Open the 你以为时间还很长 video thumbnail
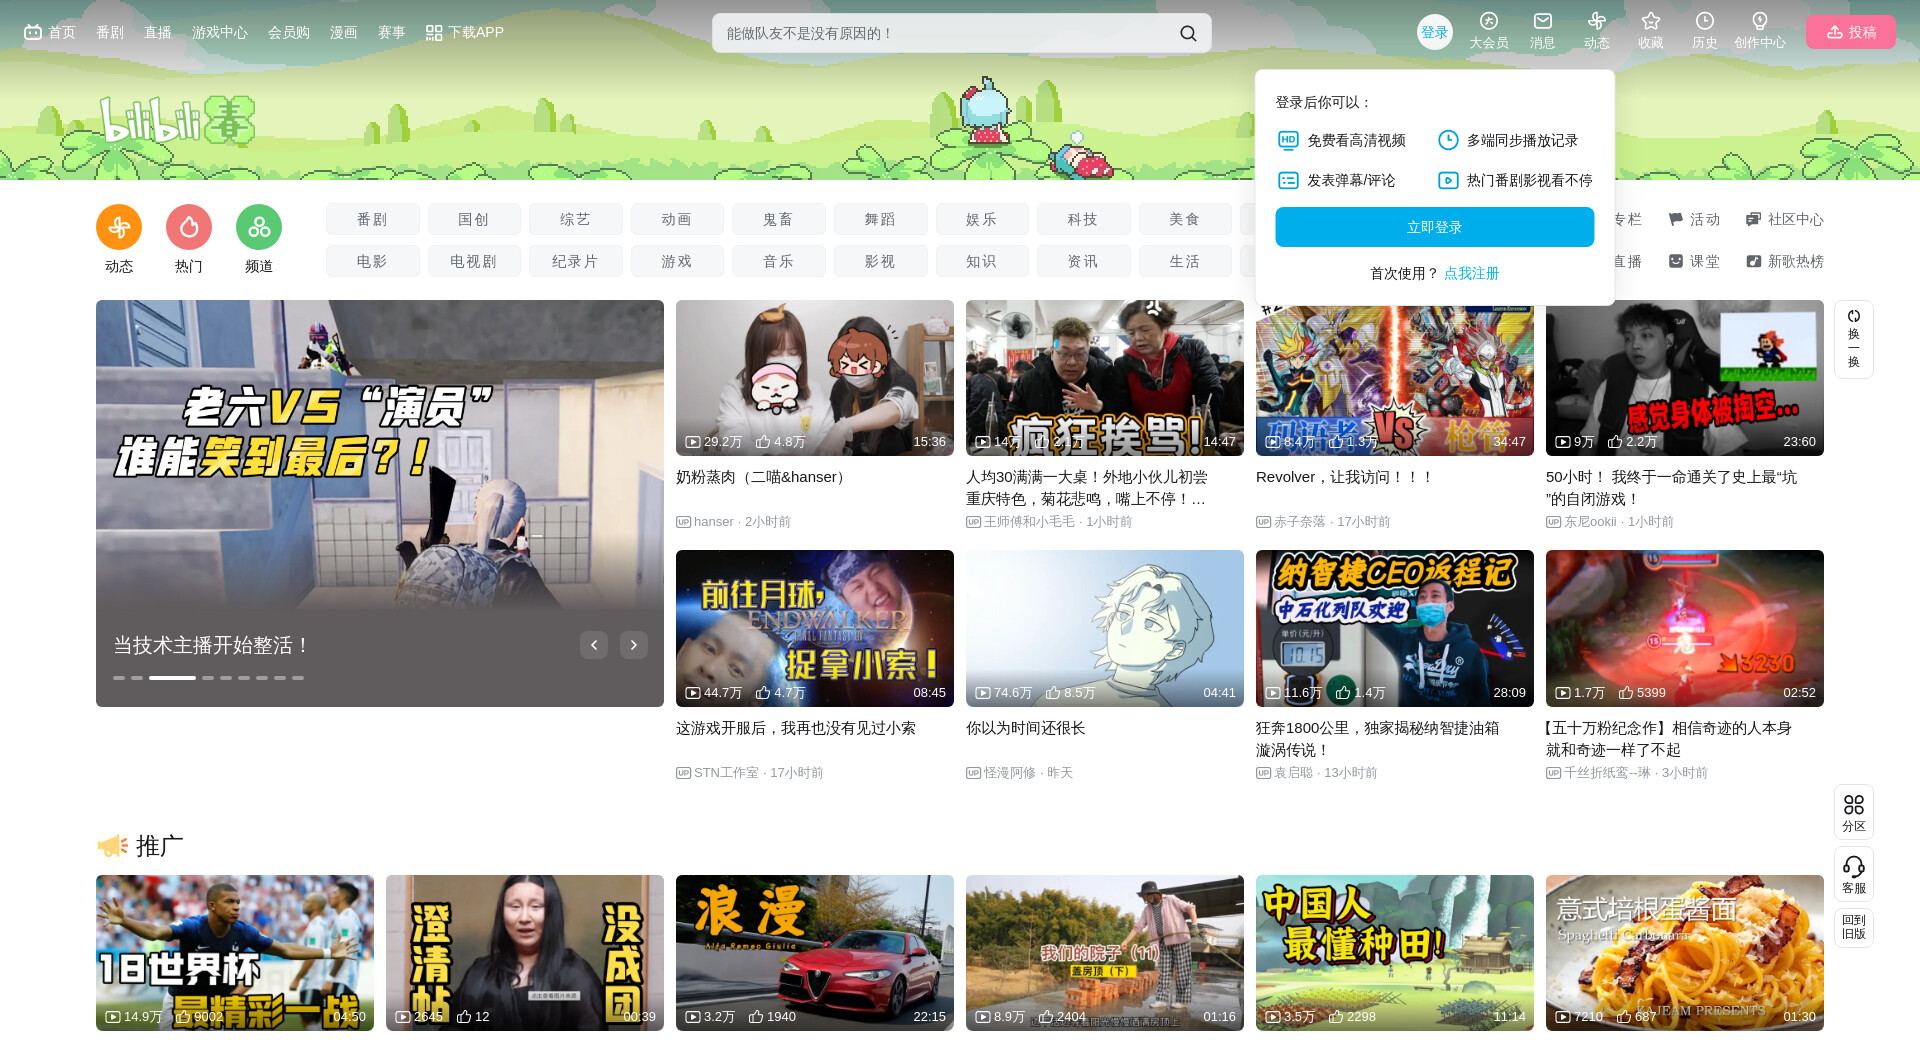This screenshot has width=1920, height=1040. 1105,628
